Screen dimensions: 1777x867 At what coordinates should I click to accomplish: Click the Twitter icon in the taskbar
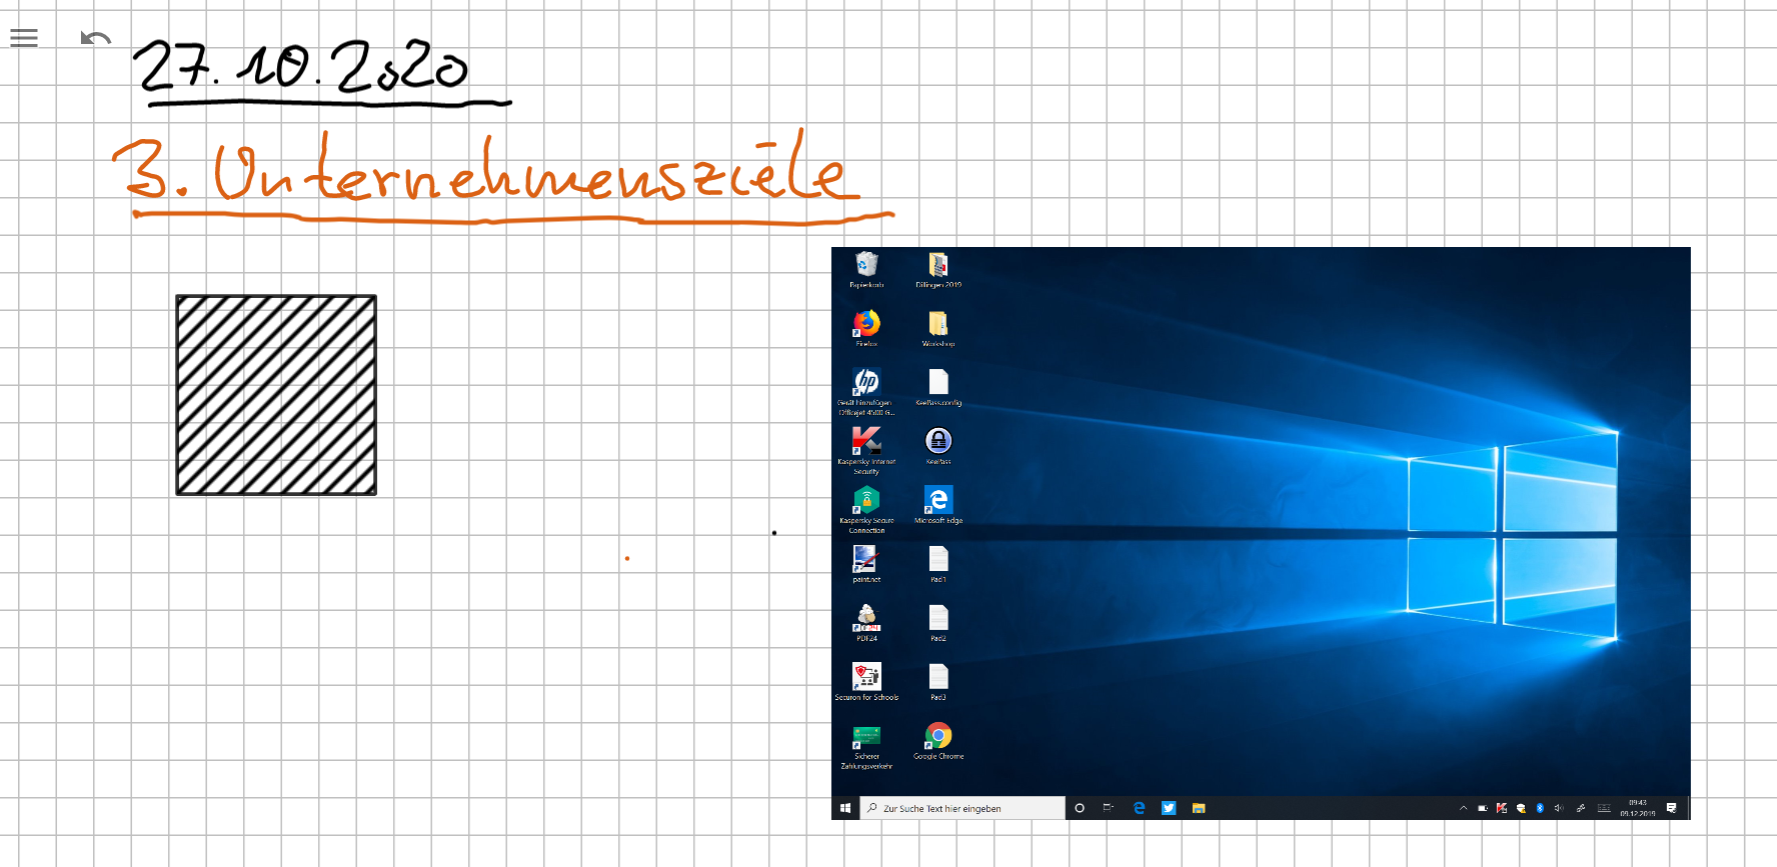[1168, 808]
